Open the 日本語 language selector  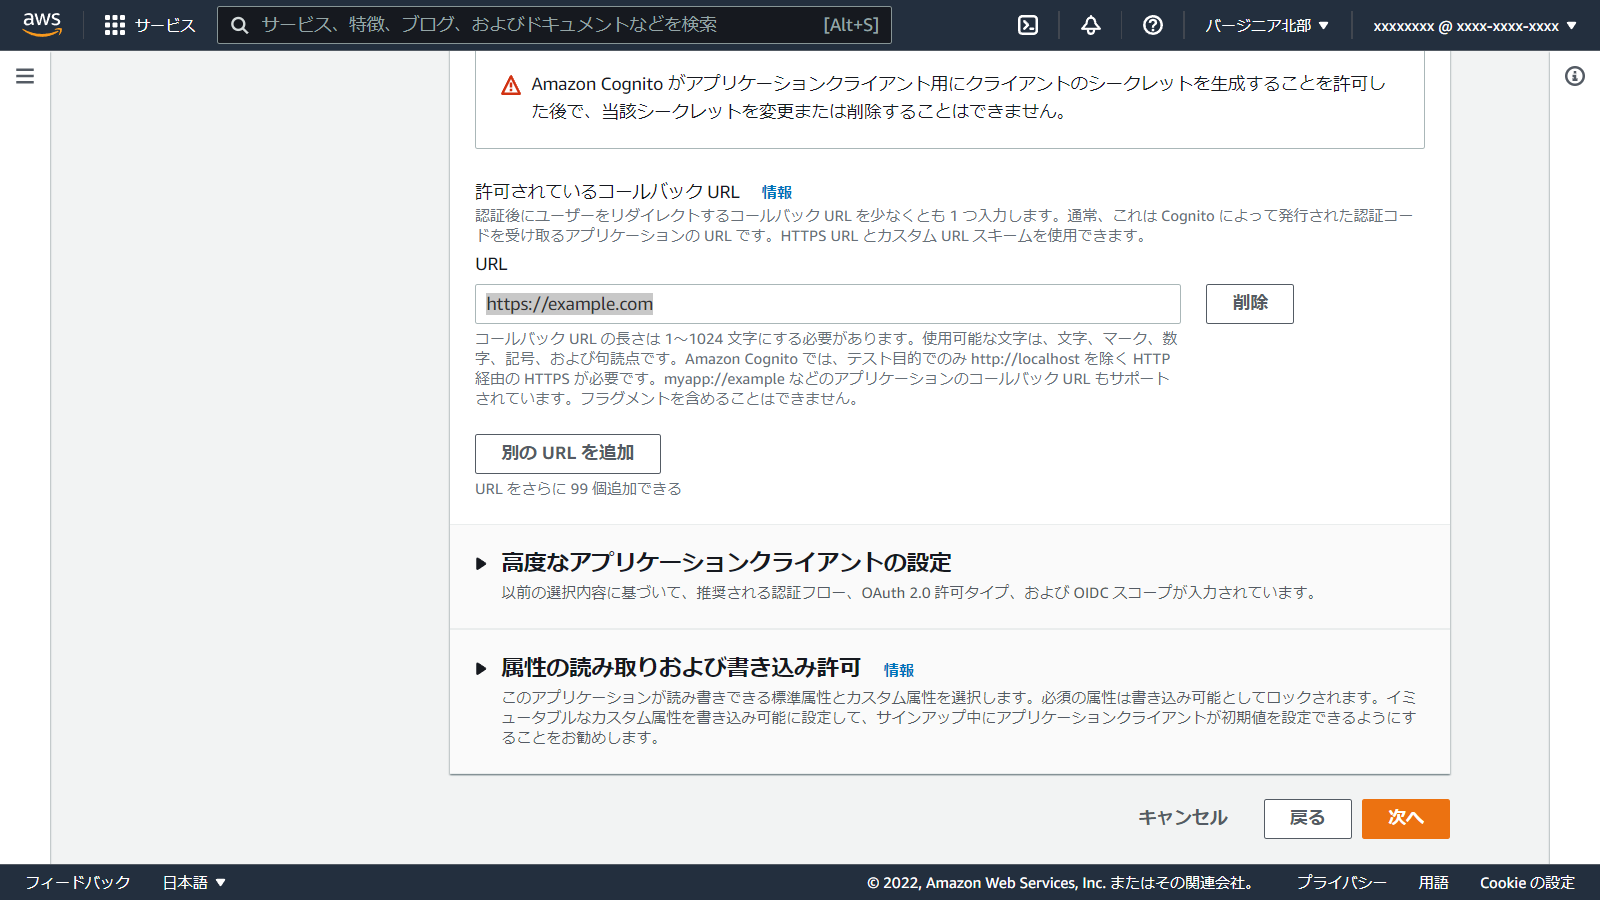tap(194, 882)
